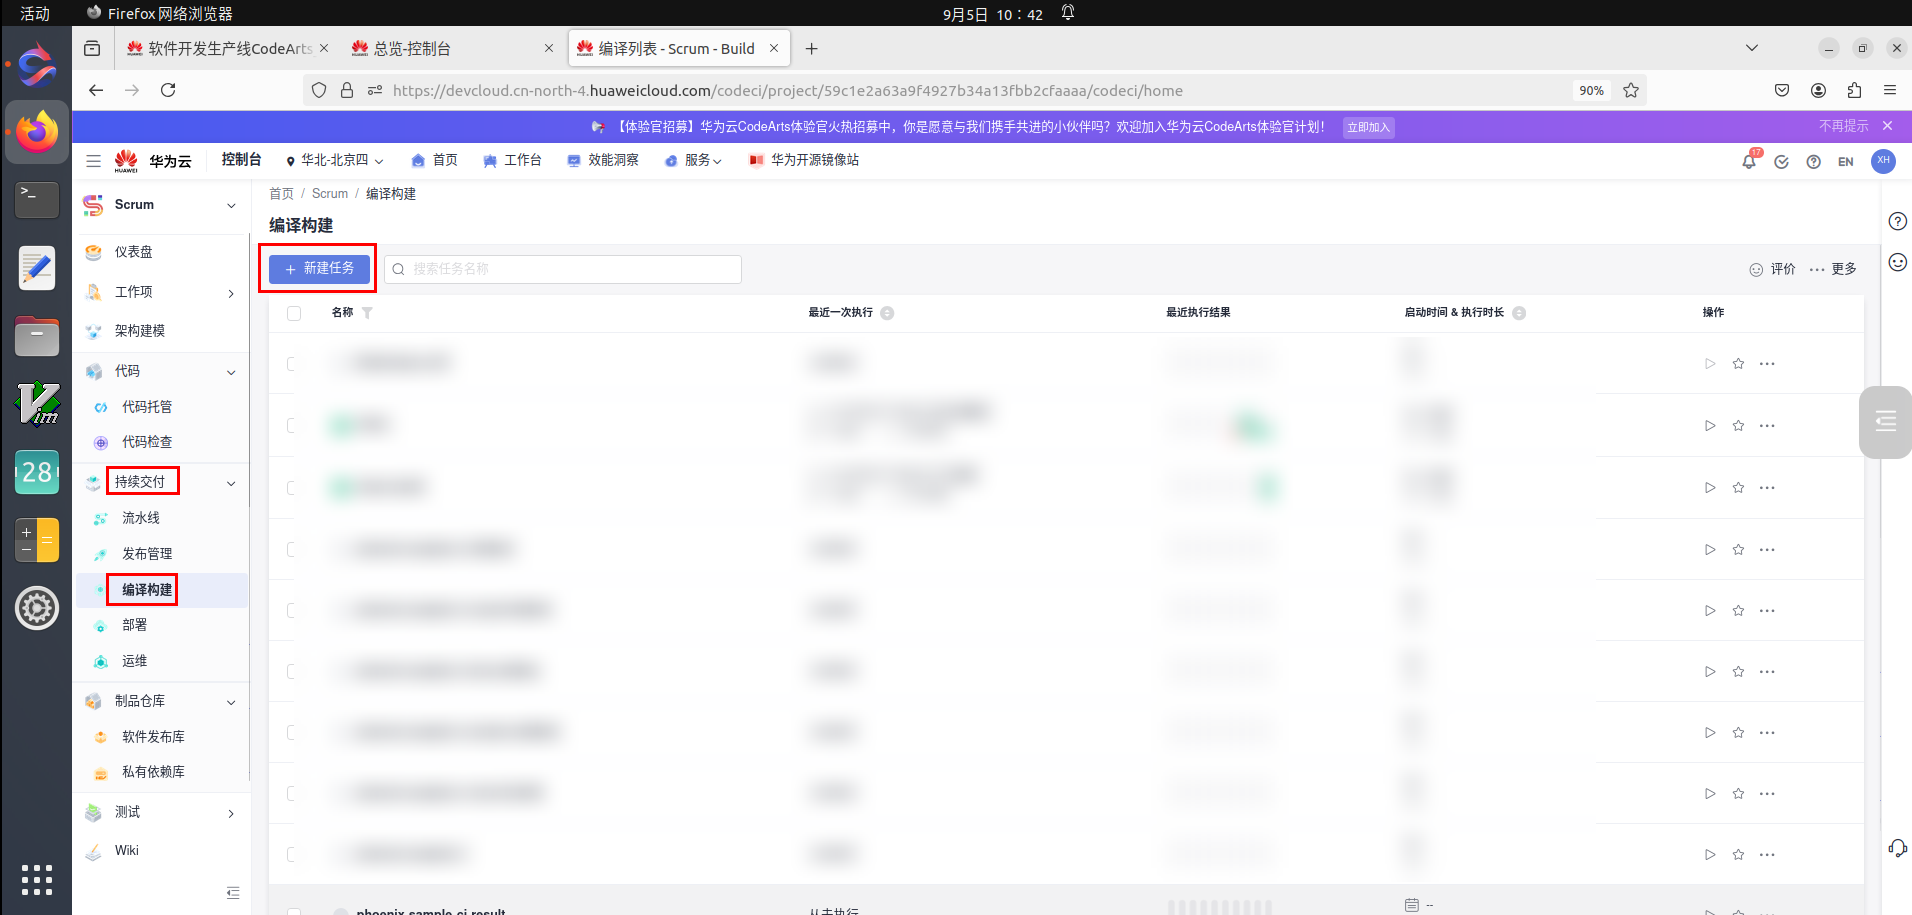Expand the 服务 dropdown menu
Image resolution: width=1912 pixels, height=915 pixels.
click(x=693, y=161)
